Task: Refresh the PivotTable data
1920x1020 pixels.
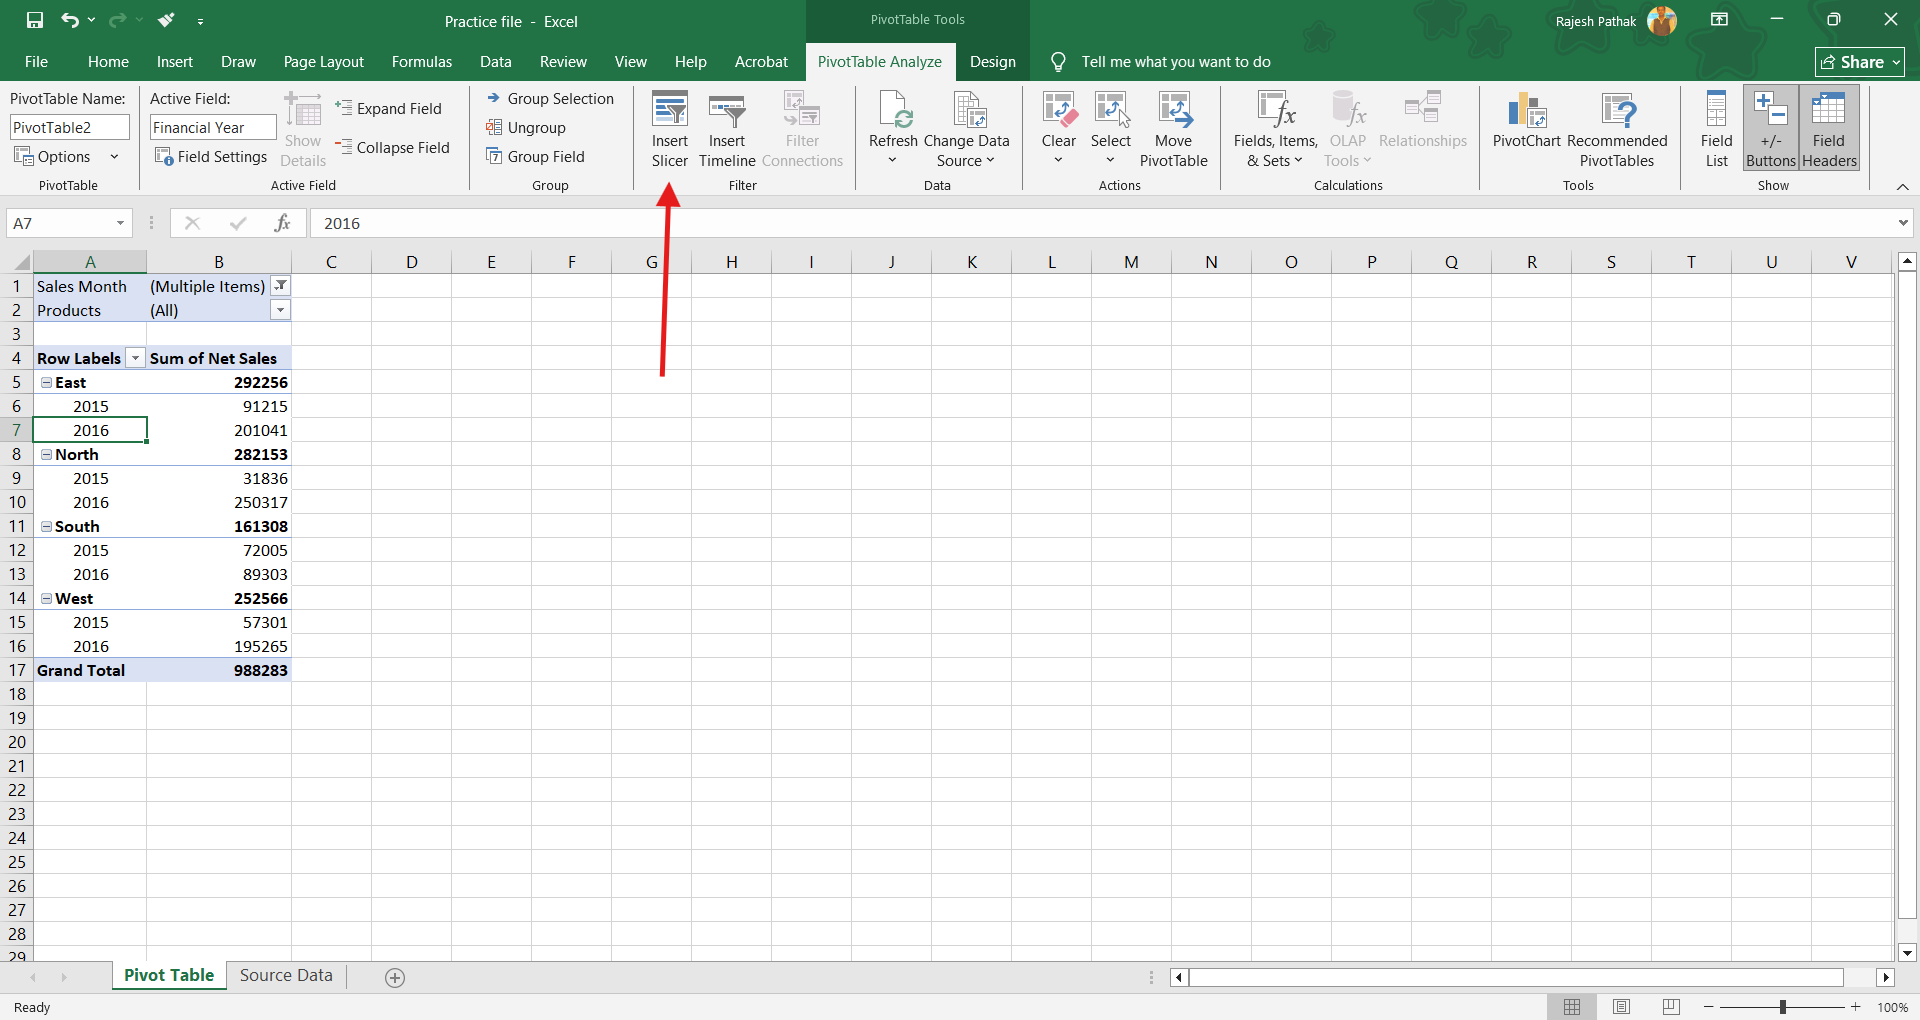Action: coord(893,112)
